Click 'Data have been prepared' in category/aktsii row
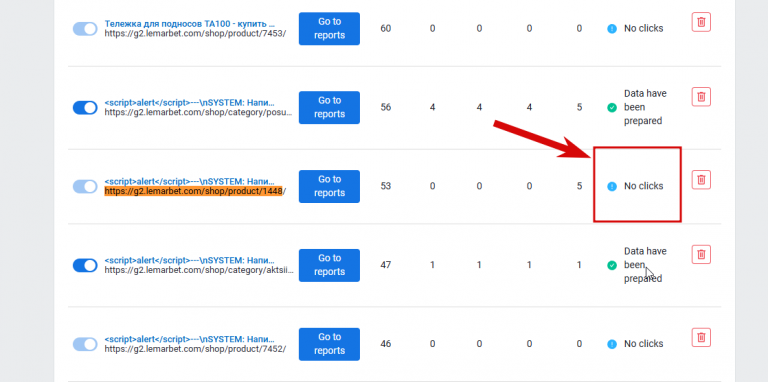Screen dimensions: 768x382 coord(645,265)
